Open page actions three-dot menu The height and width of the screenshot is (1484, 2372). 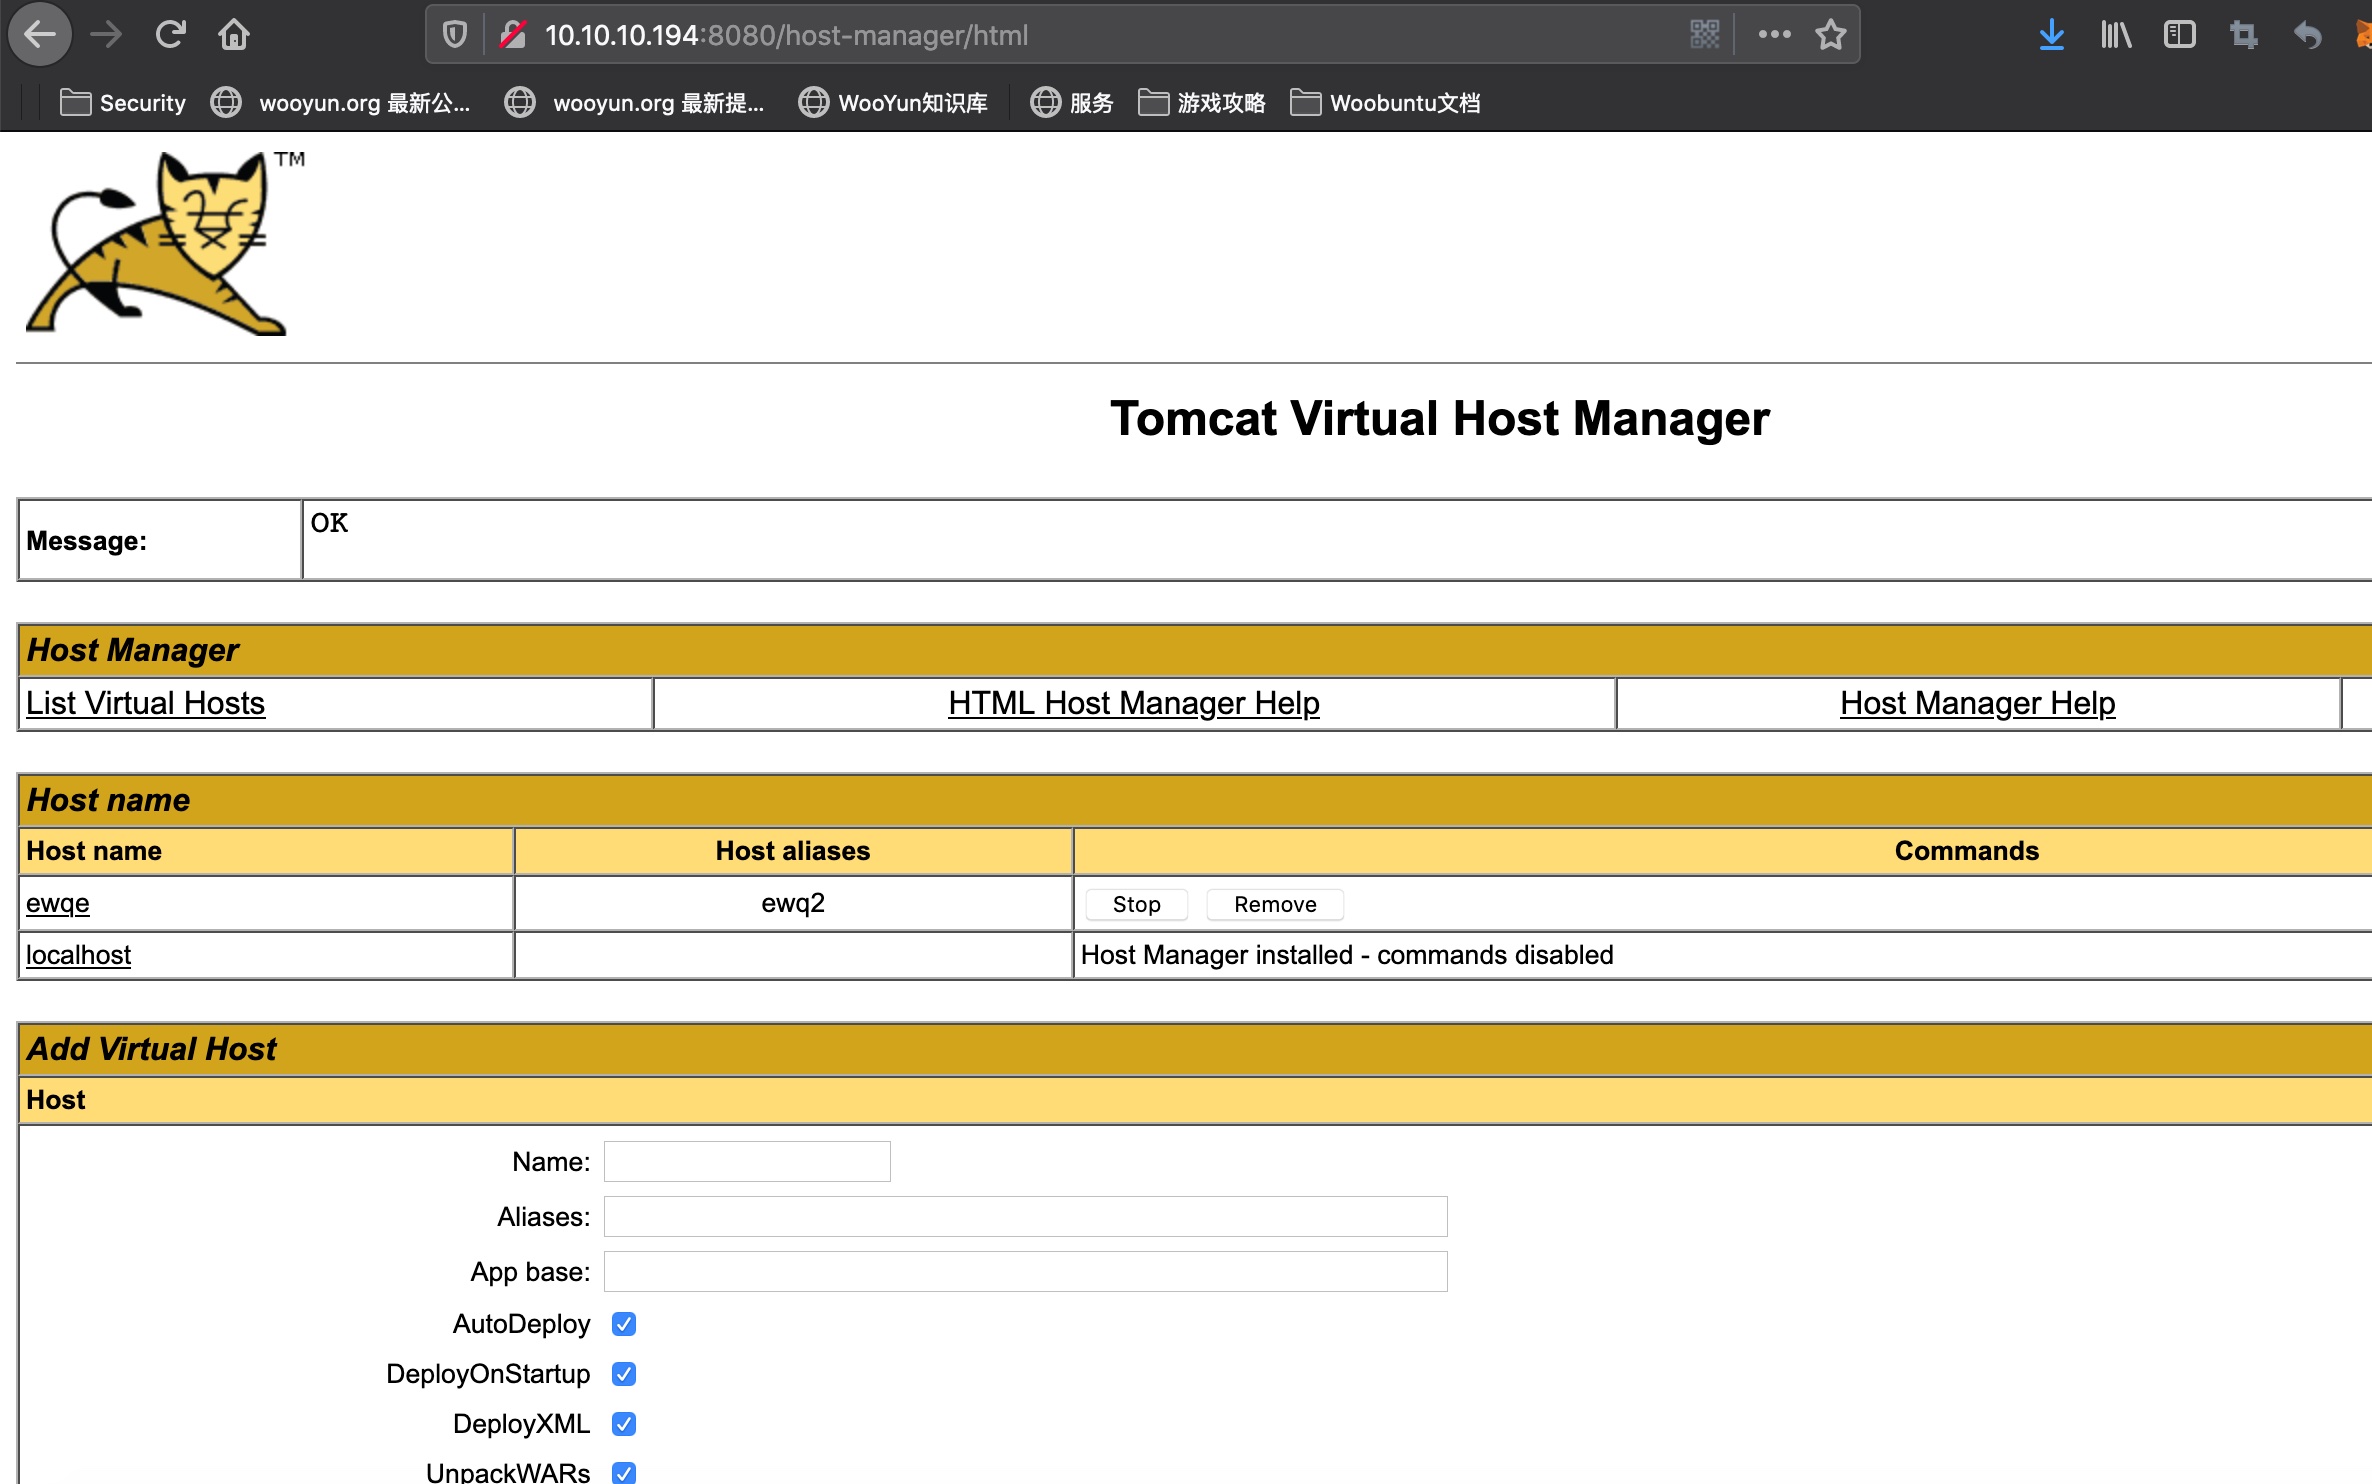[x=1774, y=35]
